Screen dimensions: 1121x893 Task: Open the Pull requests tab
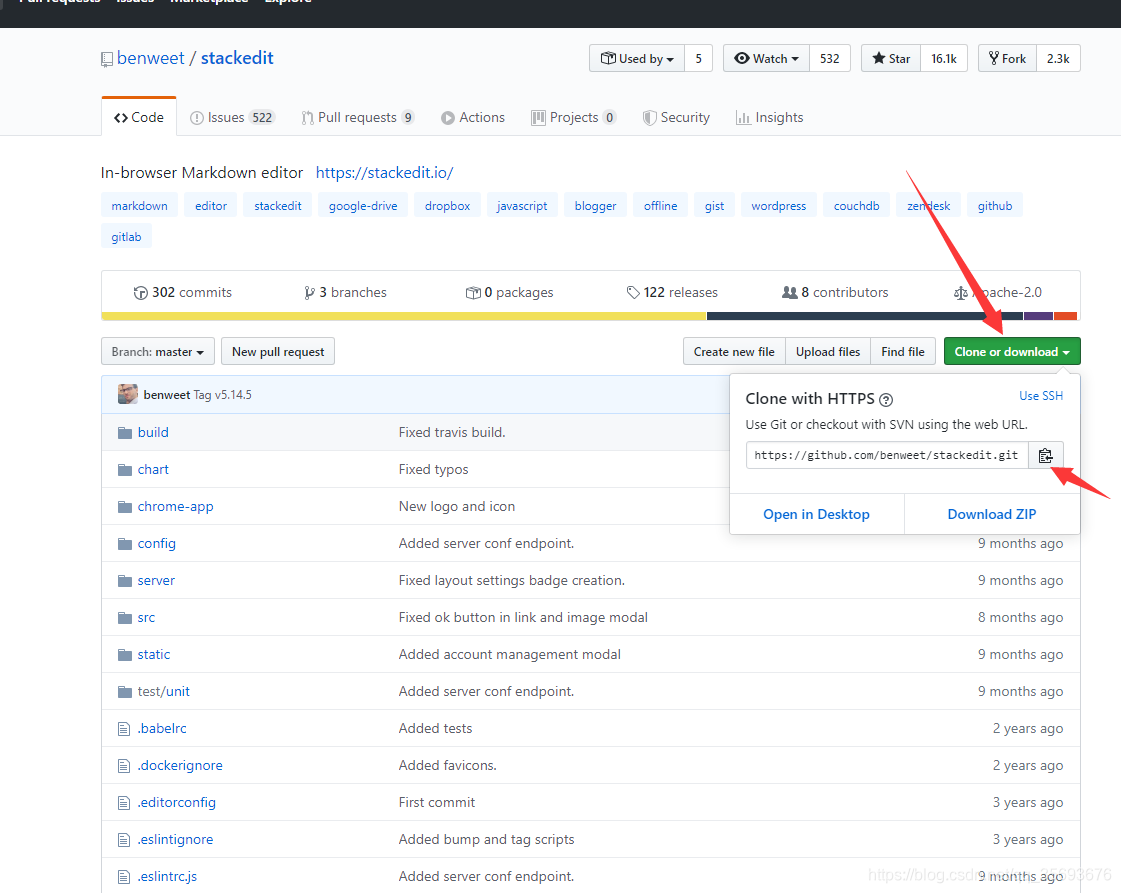[357, 117]
